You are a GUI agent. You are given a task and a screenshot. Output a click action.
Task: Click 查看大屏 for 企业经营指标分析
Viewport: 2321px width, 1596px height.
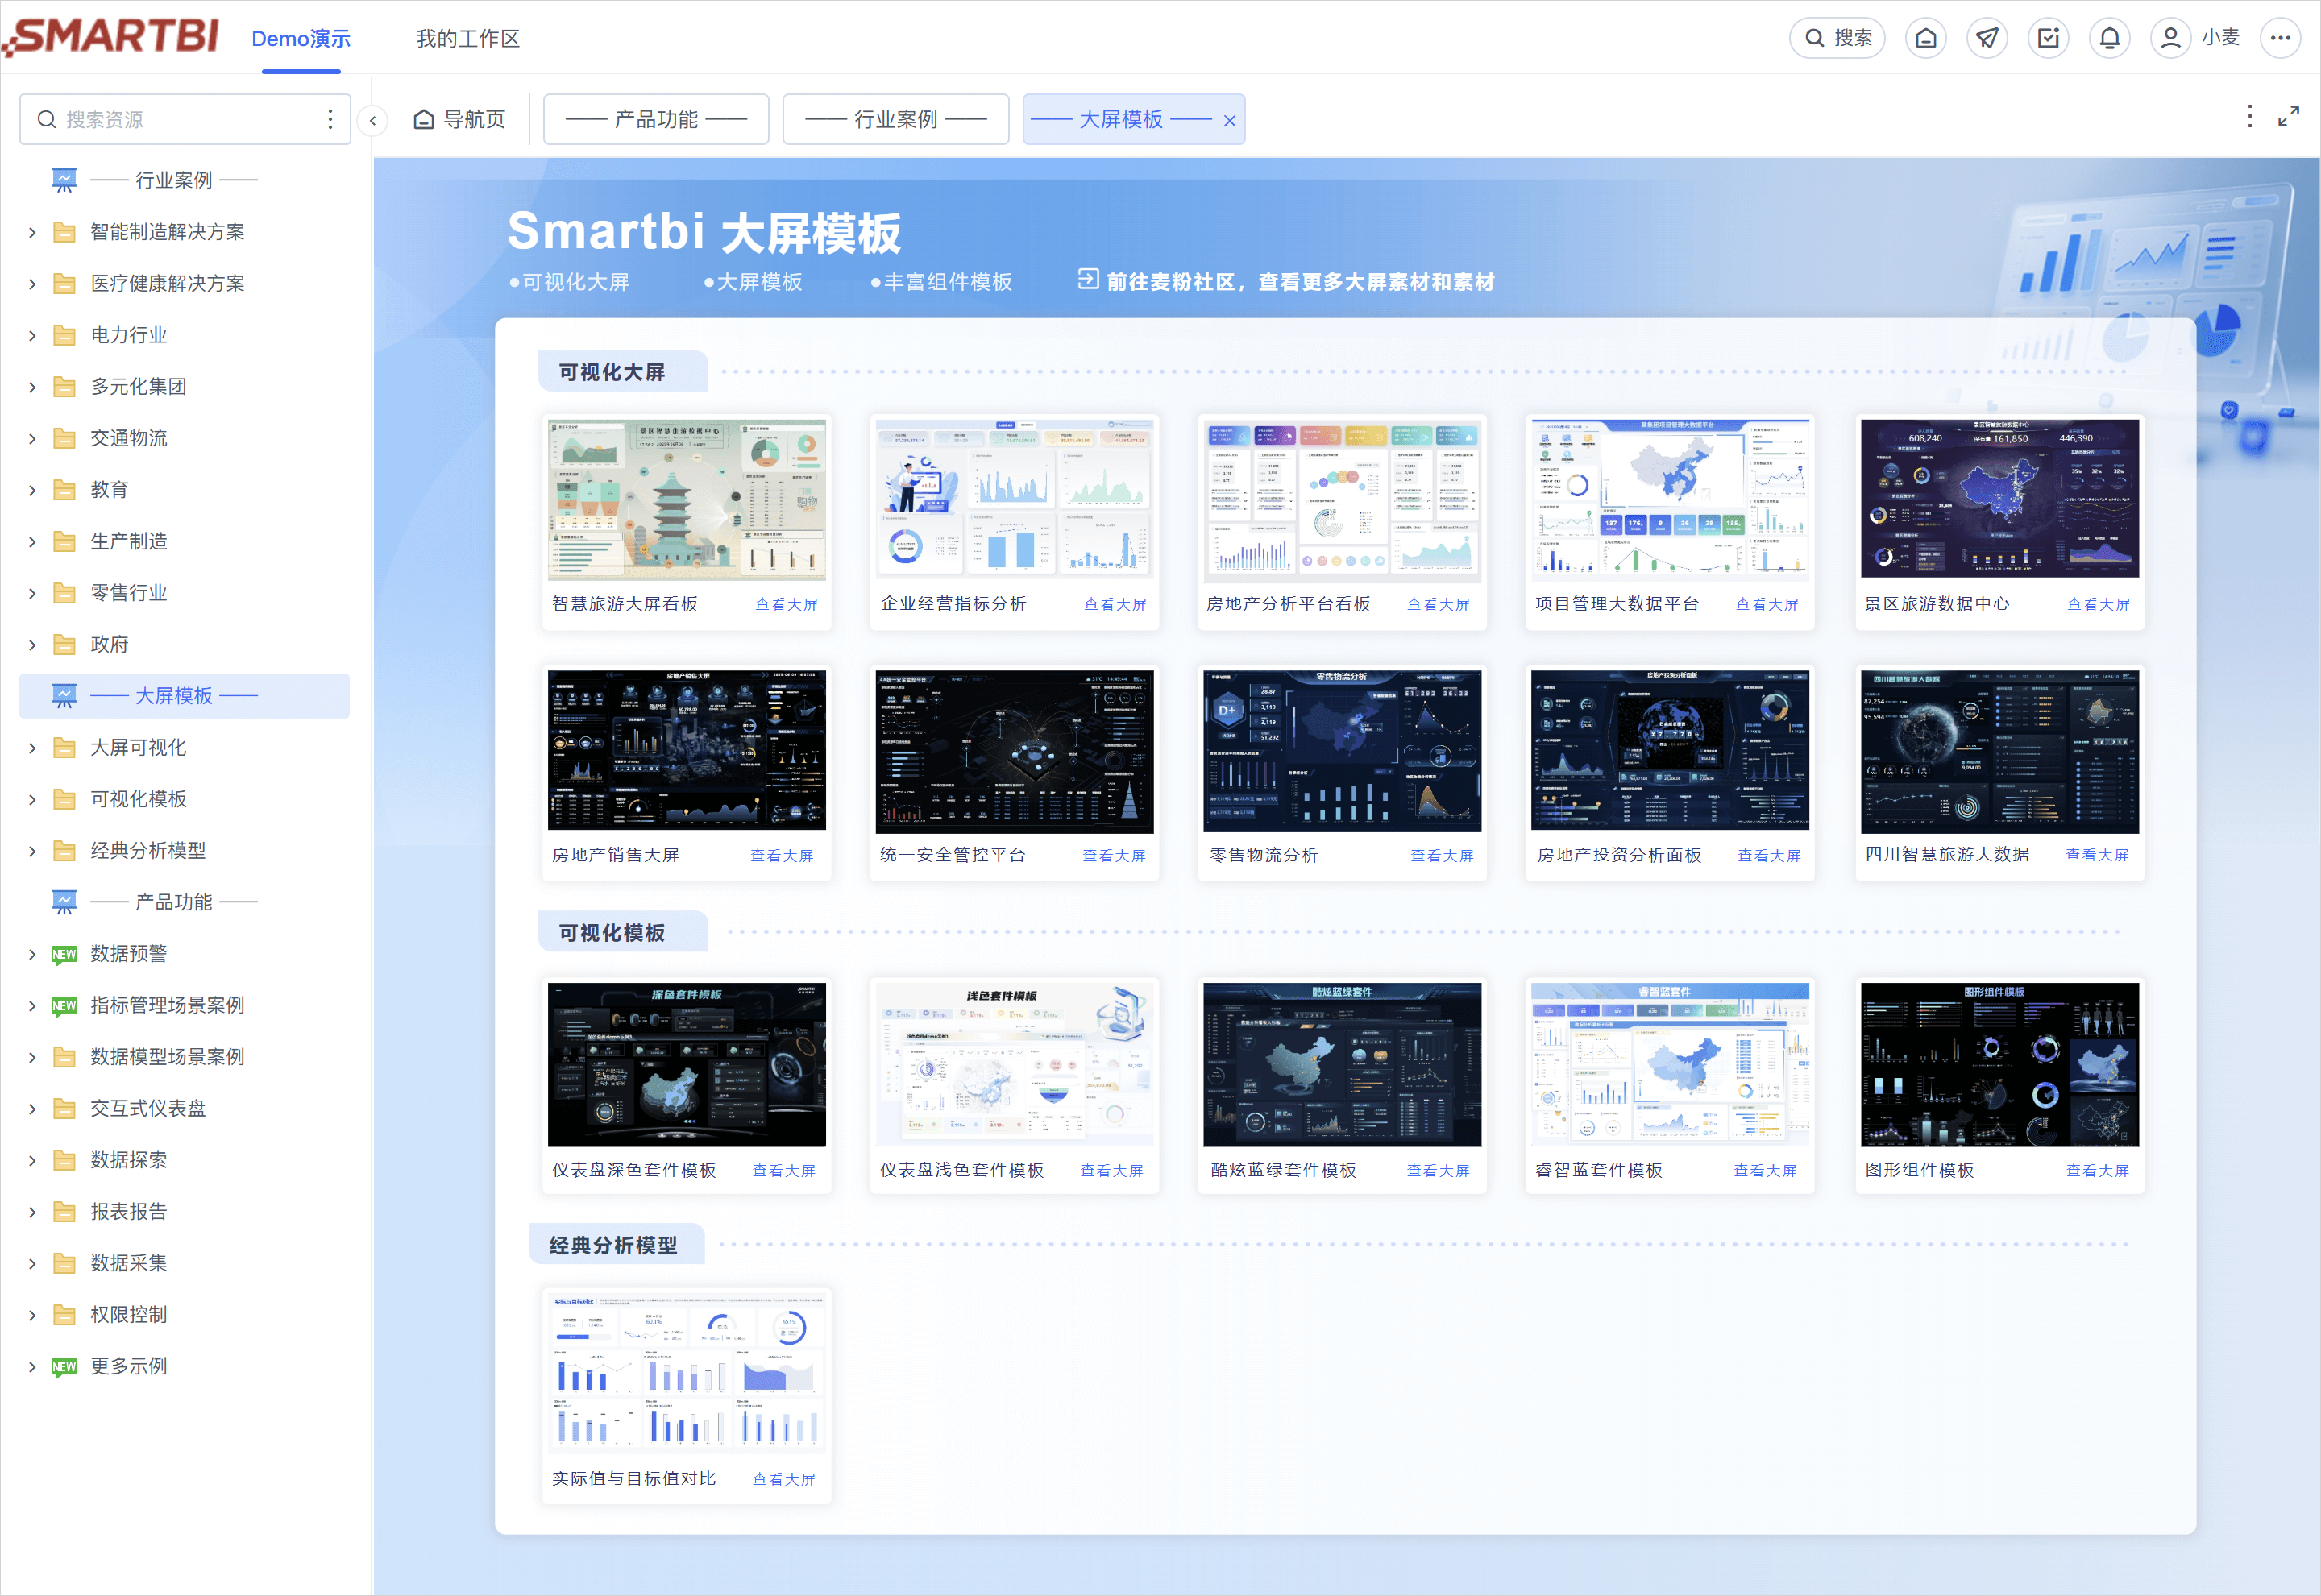[1115, 604]
